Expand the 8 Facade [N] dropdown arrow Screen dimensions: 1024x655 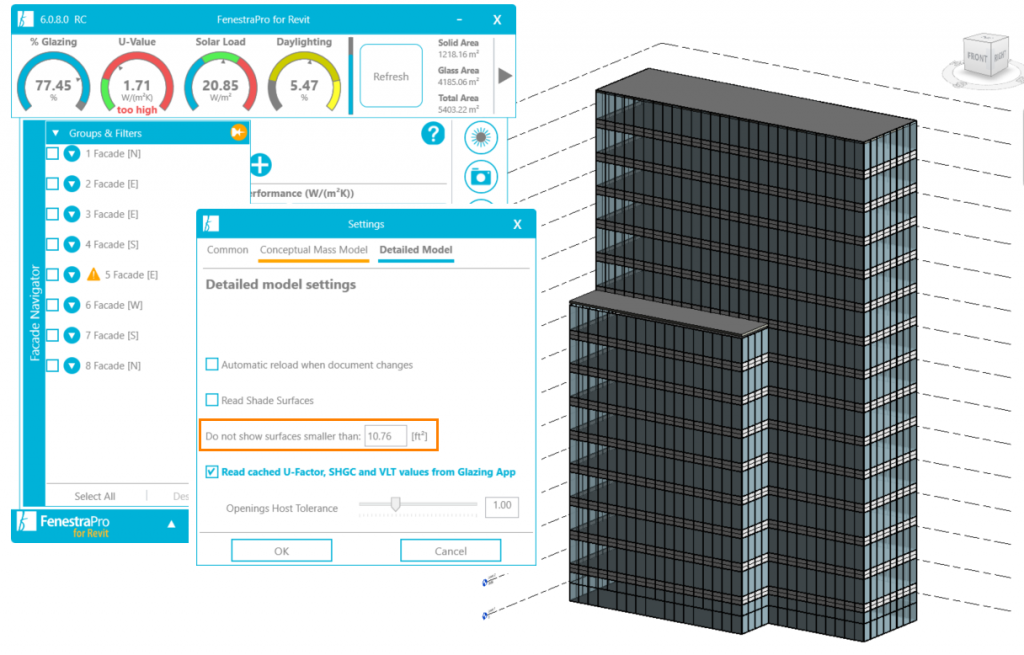(x=72, y=366)
